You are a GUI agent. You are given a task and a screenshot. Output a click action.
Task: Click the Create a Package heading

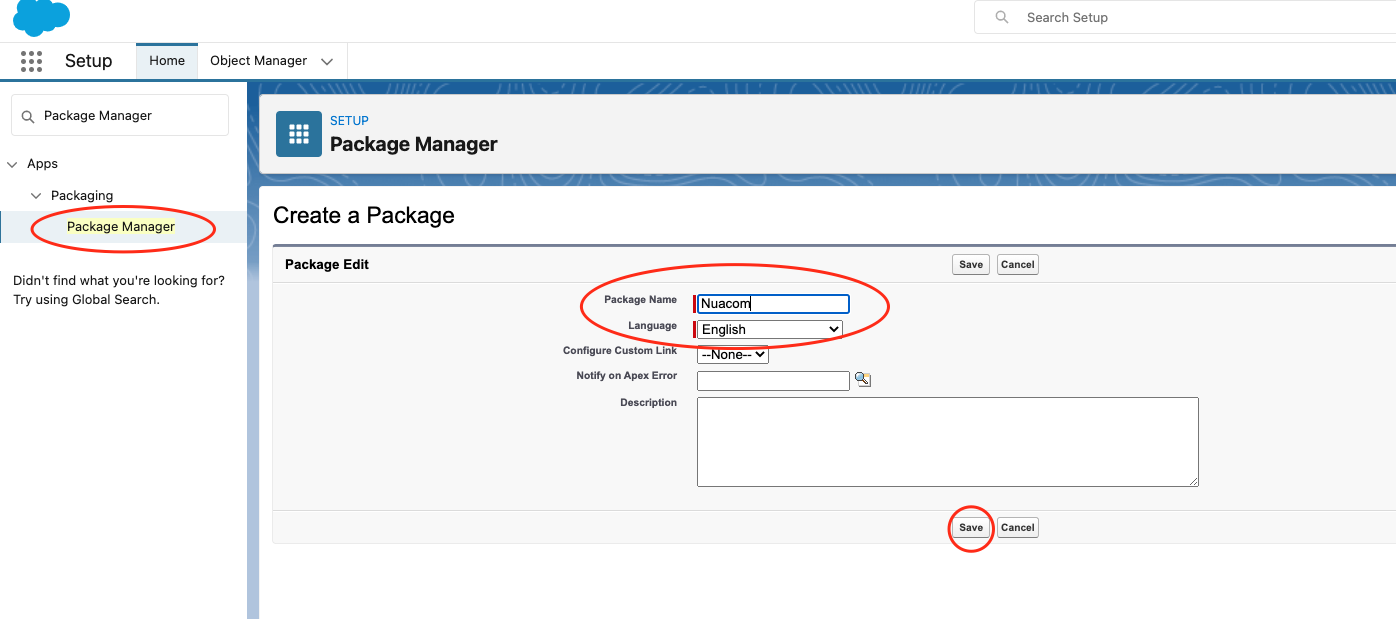364,216
